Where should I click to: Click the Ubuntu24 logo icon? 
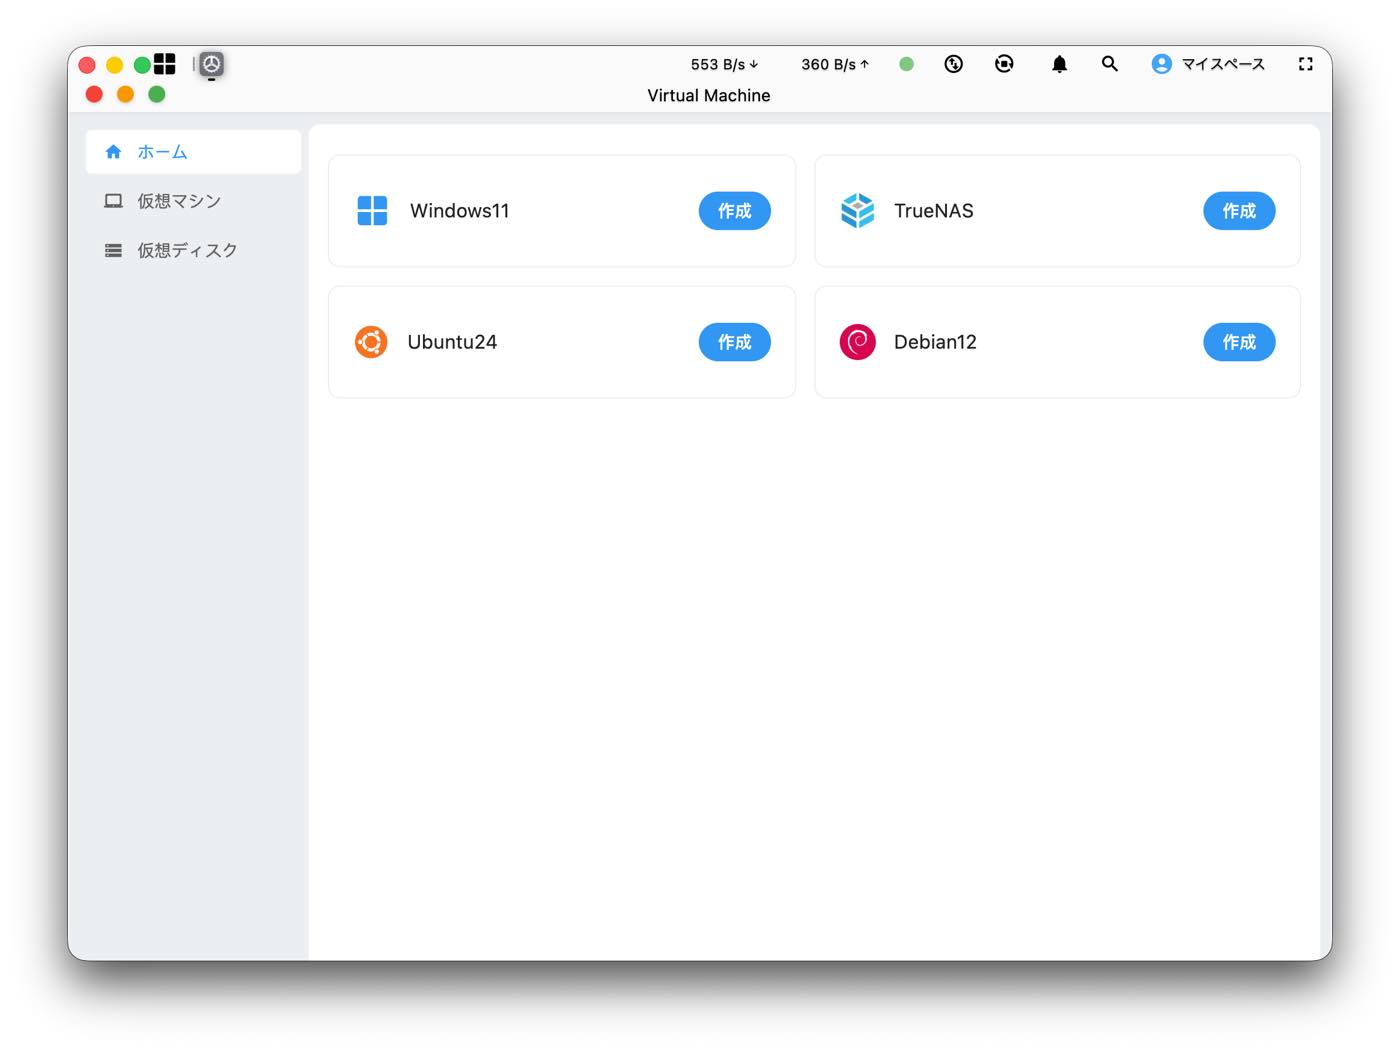click(x=371, y=342)
